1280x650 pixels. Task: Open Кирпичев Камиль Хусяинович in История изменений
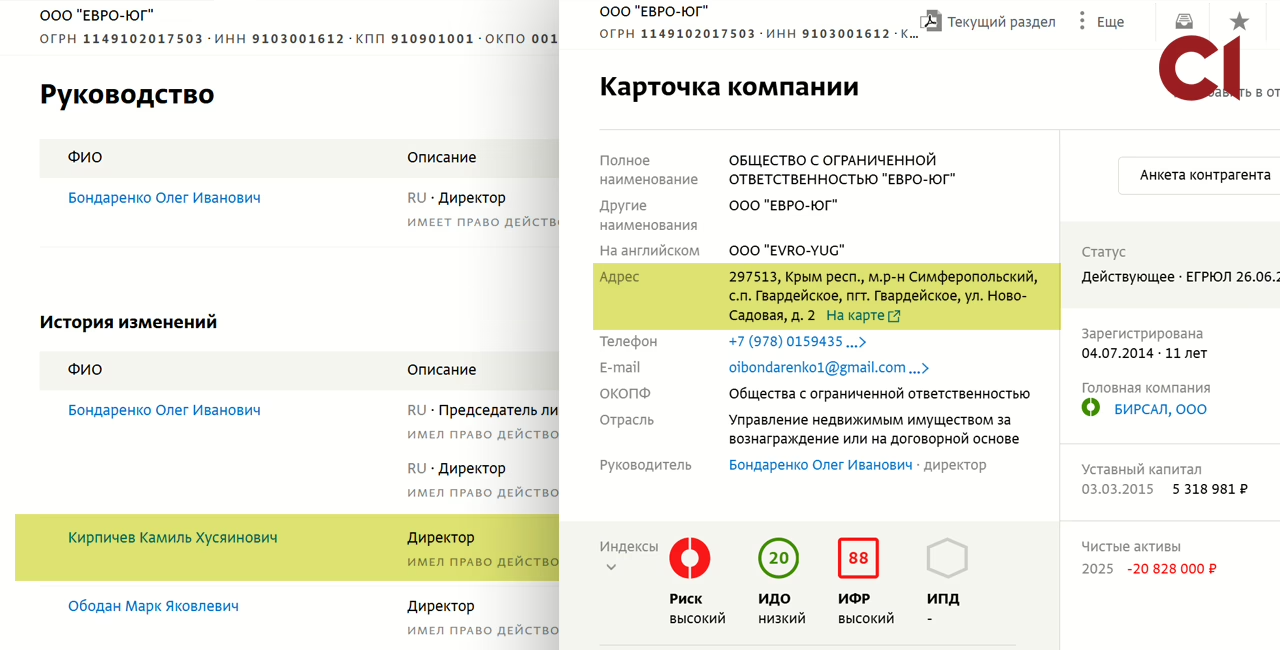(172, 538)
